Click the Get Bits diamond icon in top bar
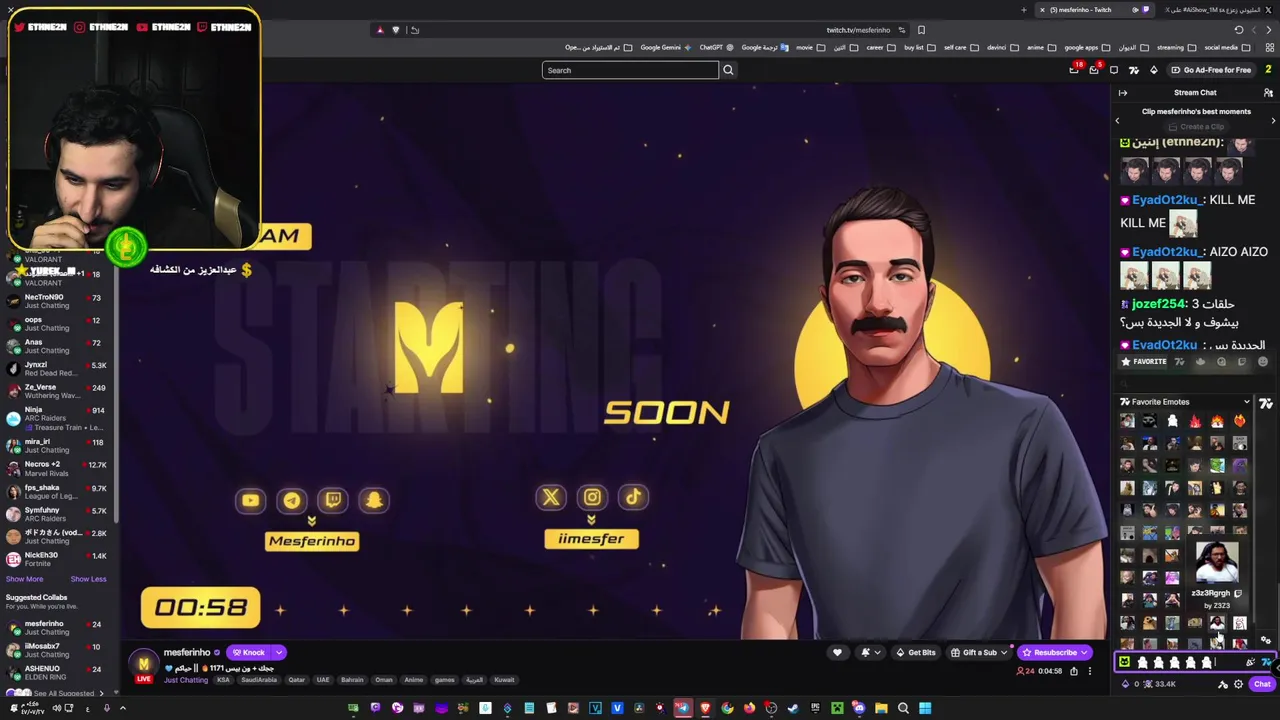This screenshot has width=1280, height=720. pos(1153,70)
